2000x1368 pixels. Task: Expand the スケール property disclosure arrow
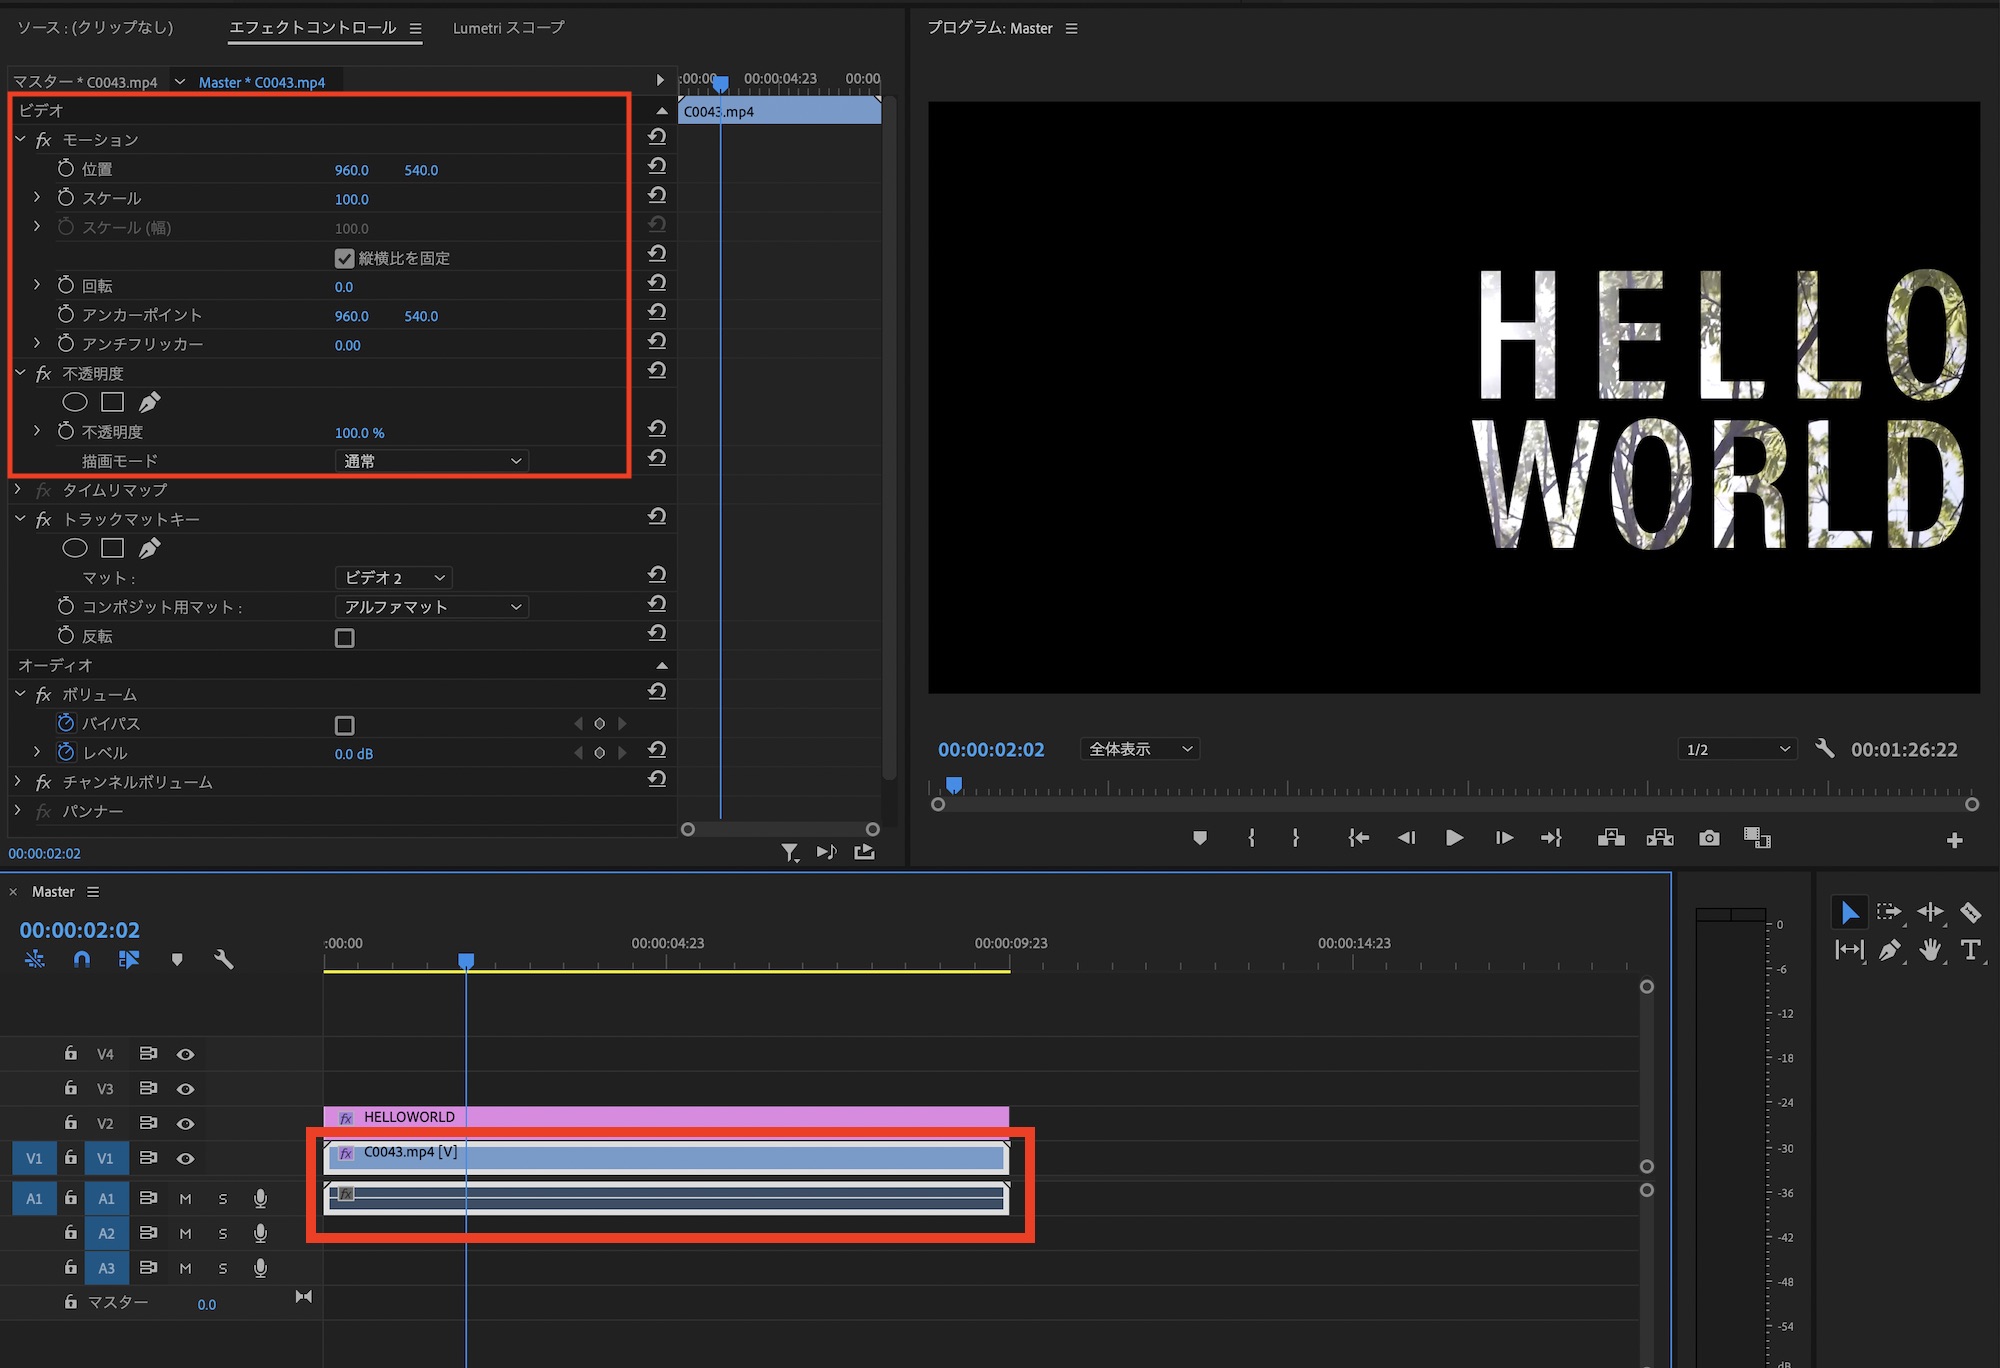37,198
